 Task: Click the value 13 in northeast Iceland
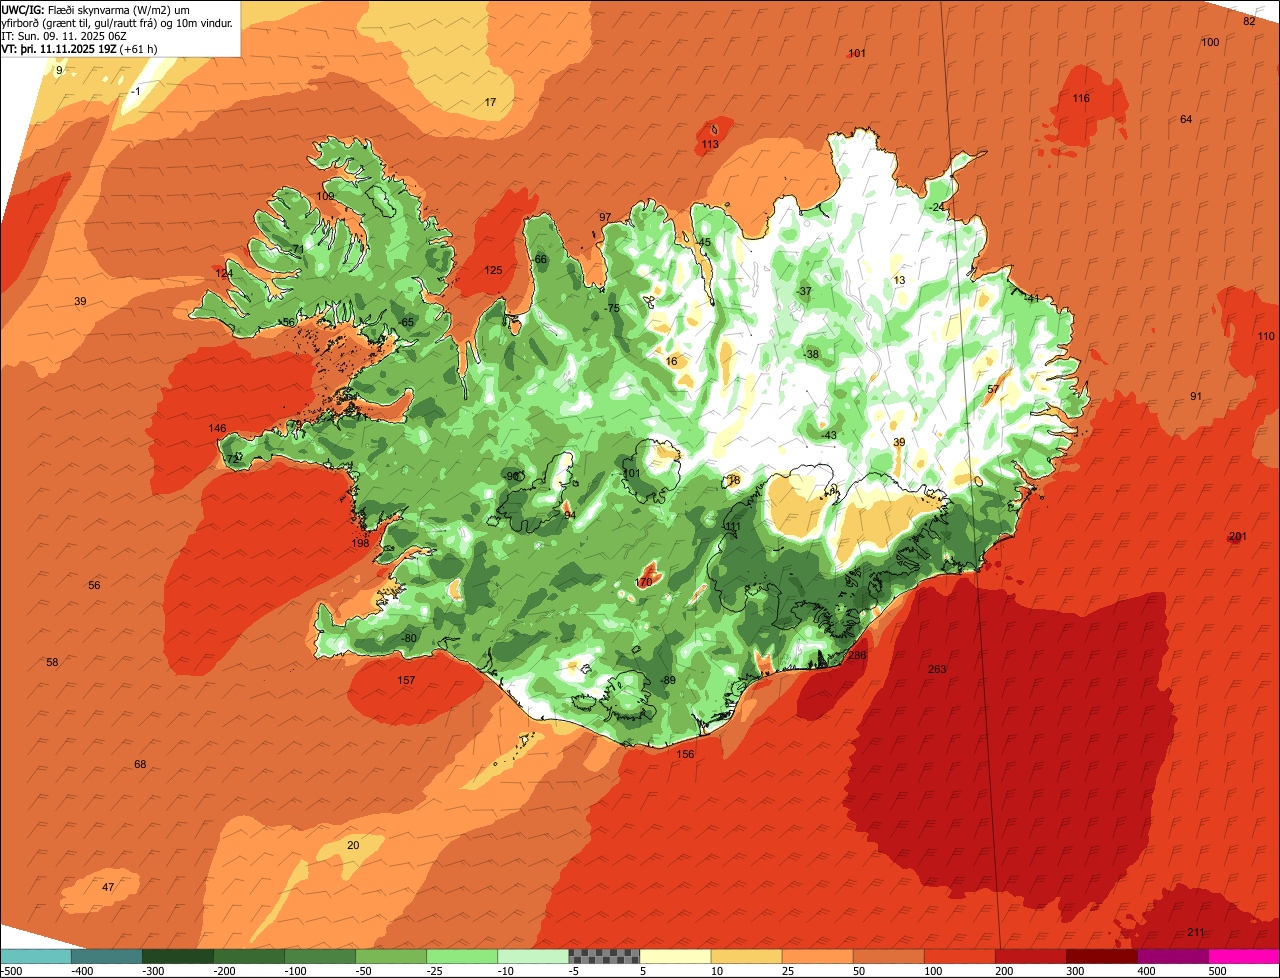point(899,280)
